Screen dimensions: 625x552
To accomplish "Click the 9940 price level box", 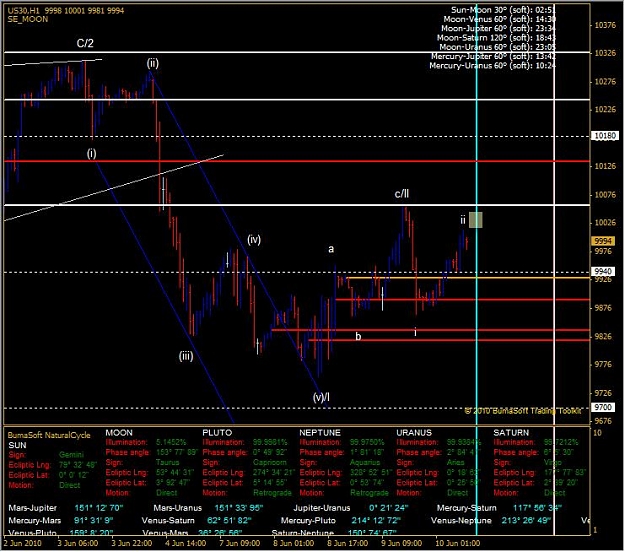I will (x=603, y=271).
